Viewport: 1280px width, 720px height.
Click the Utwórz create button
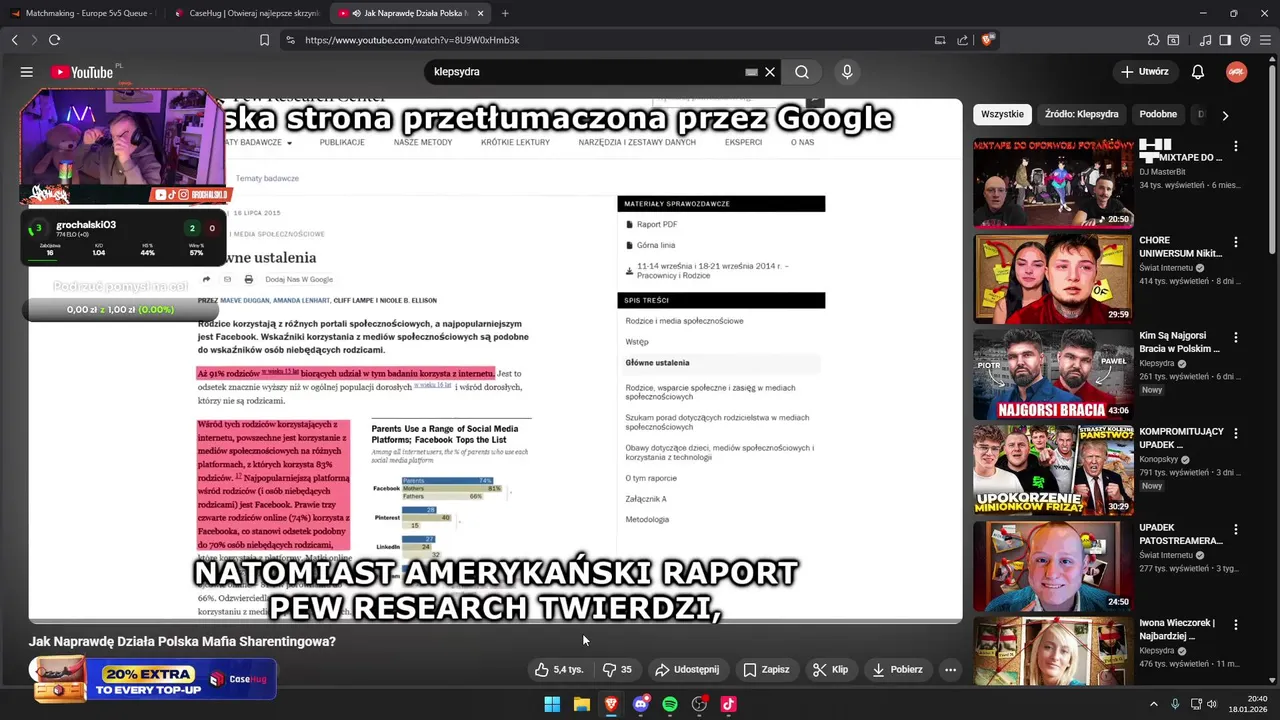tap(1144, 72)
